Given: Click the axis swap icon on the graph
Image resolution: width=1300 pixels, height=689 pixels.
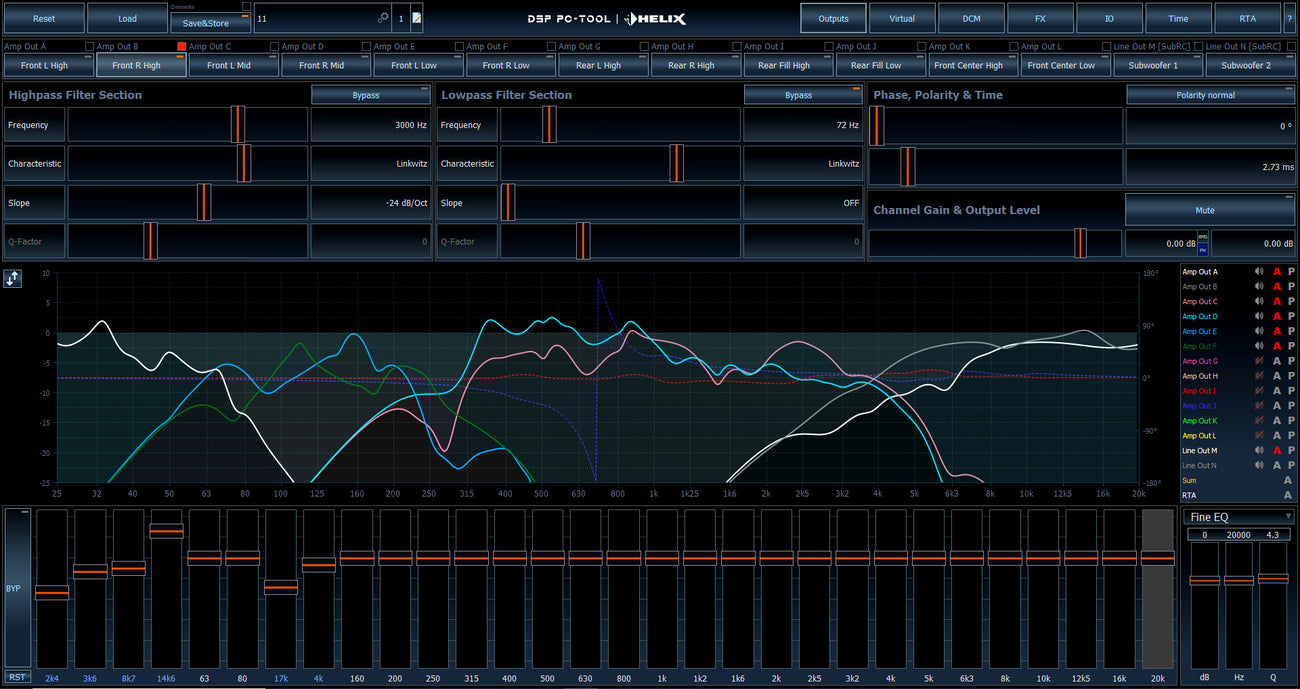Looking at the screenshot, I should 12,278.
